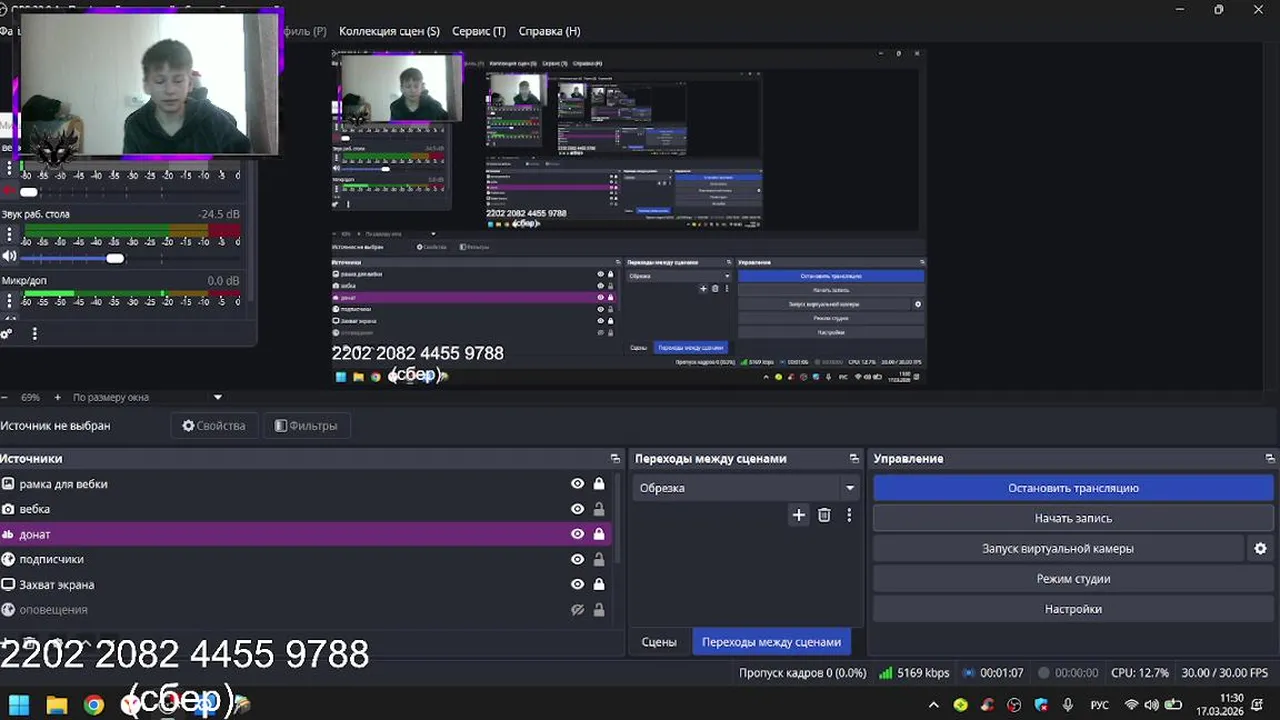Hide the подписчики source
1280x720 pixels.
click(577, 559)
